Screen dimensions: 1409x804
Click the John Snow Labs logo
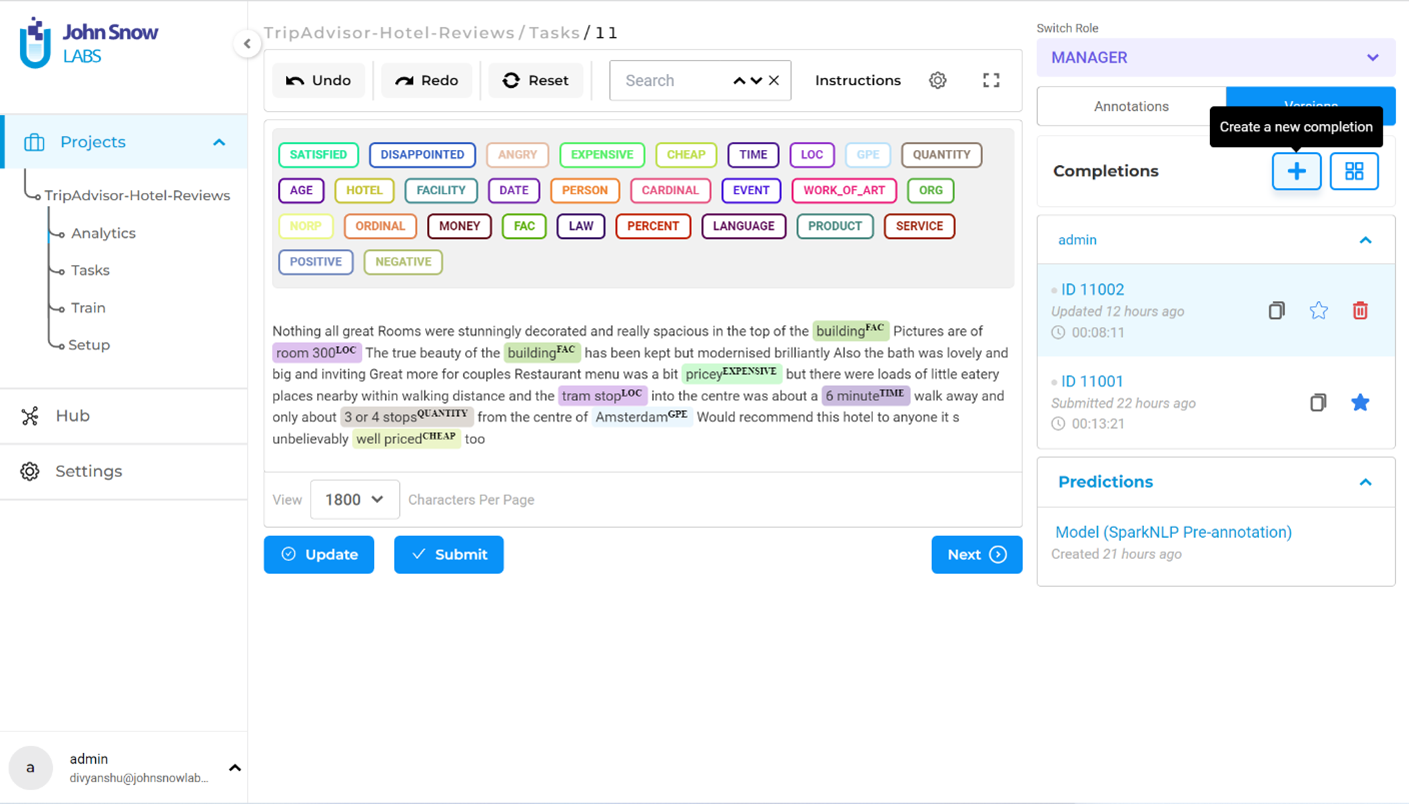pyautogui.click(x=89, y=43)
